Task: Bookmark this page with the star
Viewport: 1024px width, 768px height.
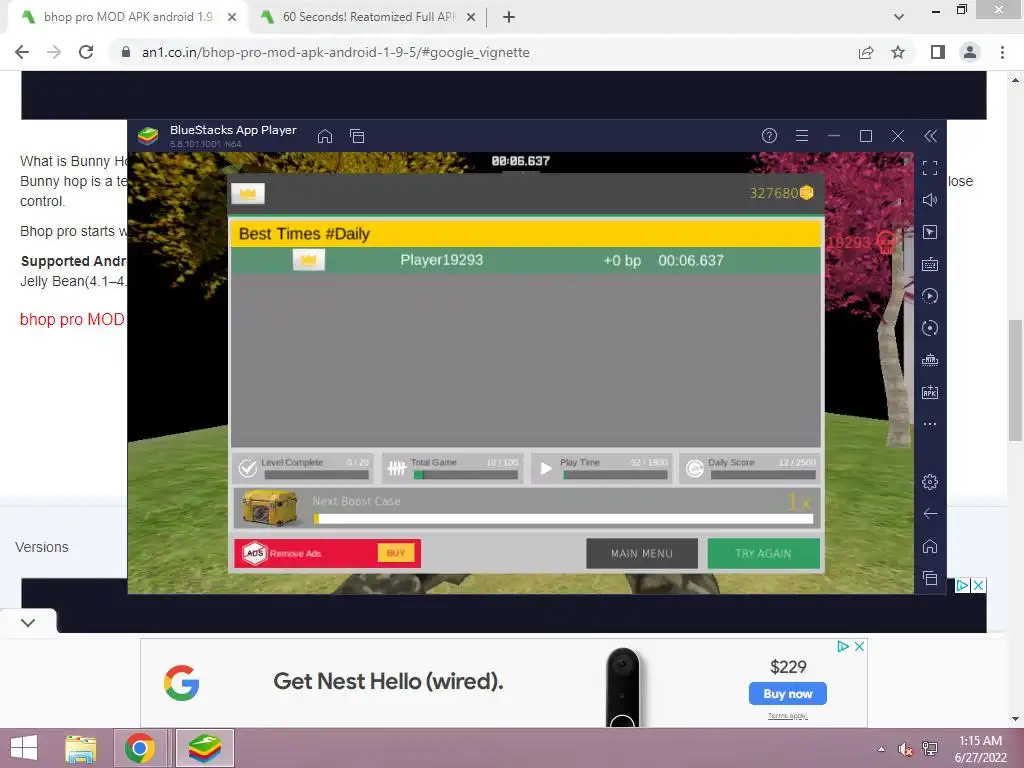Action: coord(898,52)
